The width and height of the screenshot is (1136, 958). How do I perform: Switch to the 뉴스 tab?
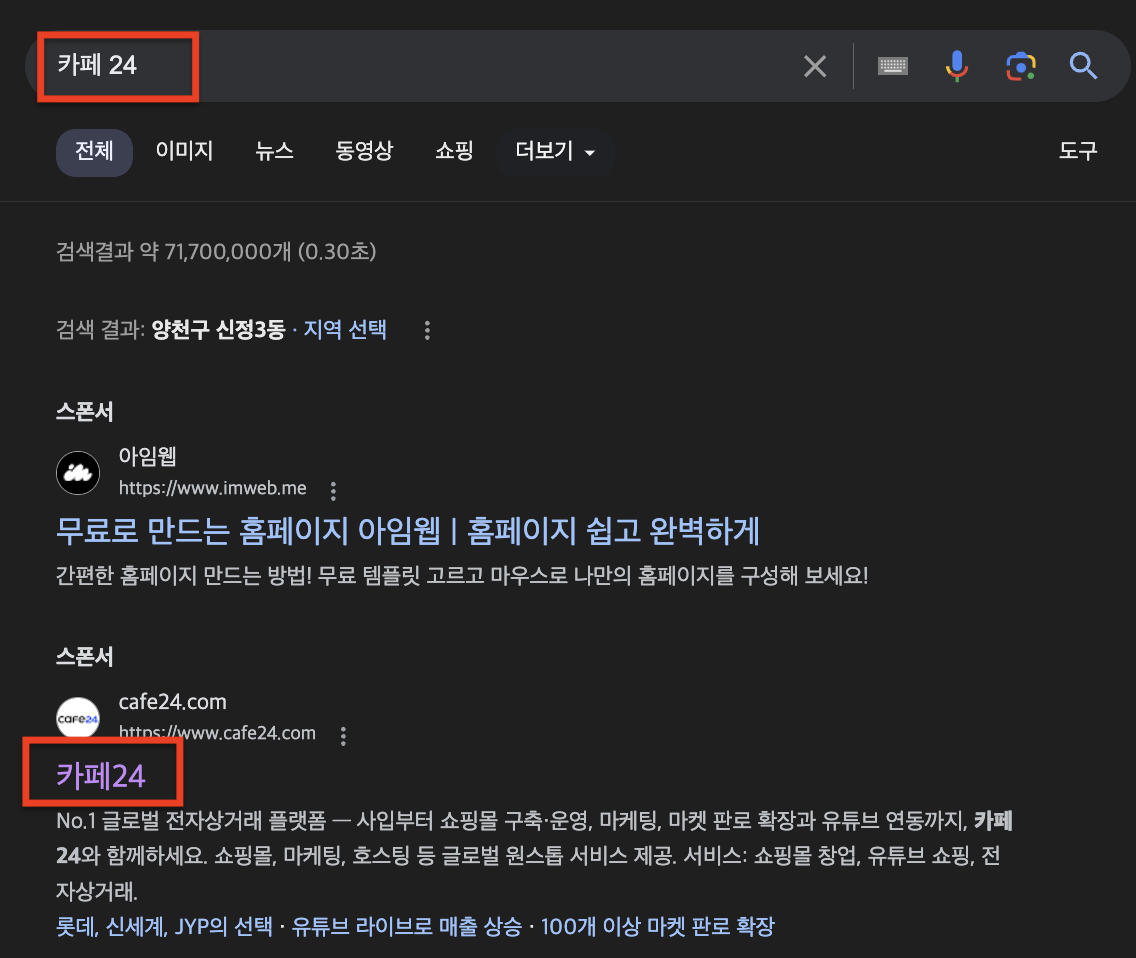point(275,151)
